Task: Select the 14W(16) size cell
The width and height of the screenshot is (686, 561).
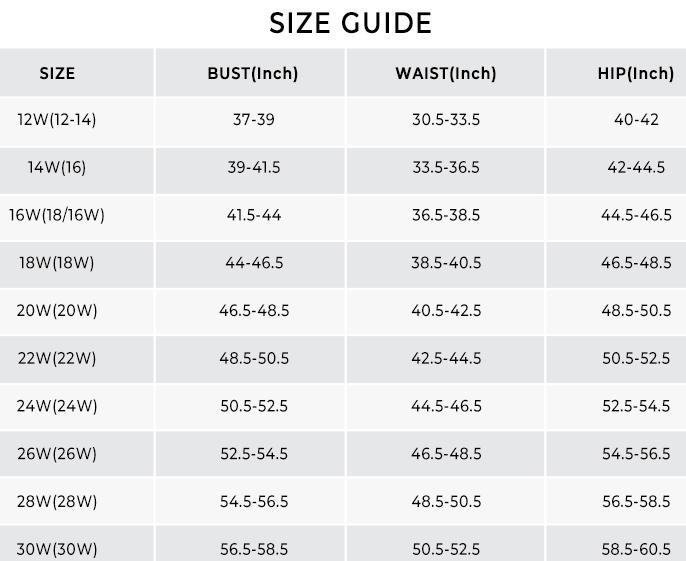Action: click(x=57, y=167)
